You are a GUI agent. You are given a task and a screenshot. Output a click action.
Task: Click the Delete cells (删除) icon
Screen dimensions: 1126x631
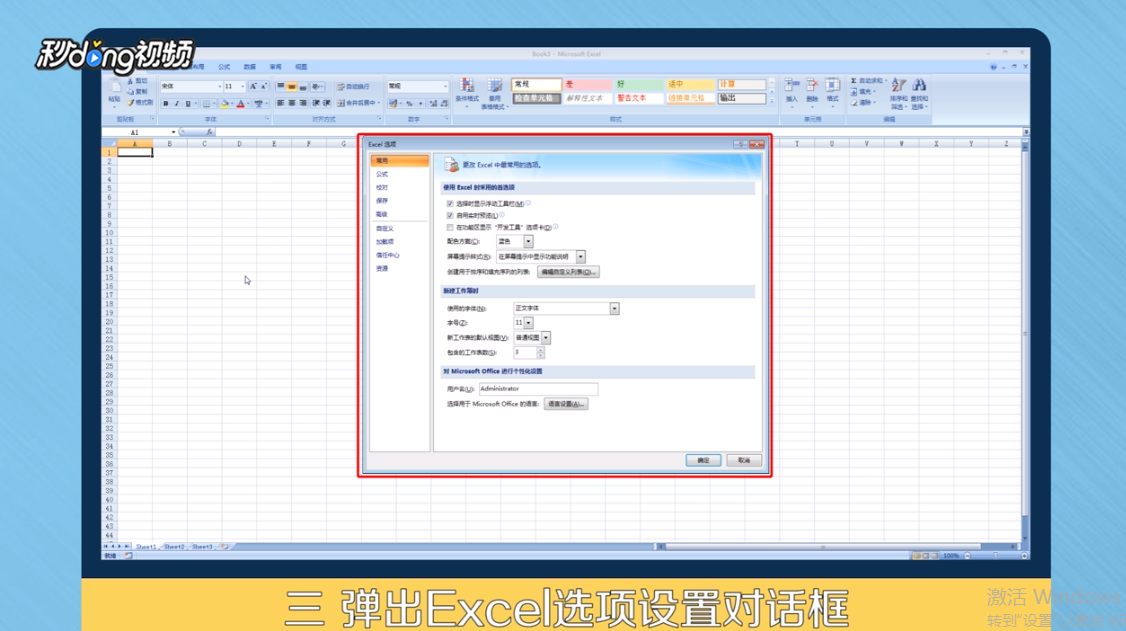[812, 85]
